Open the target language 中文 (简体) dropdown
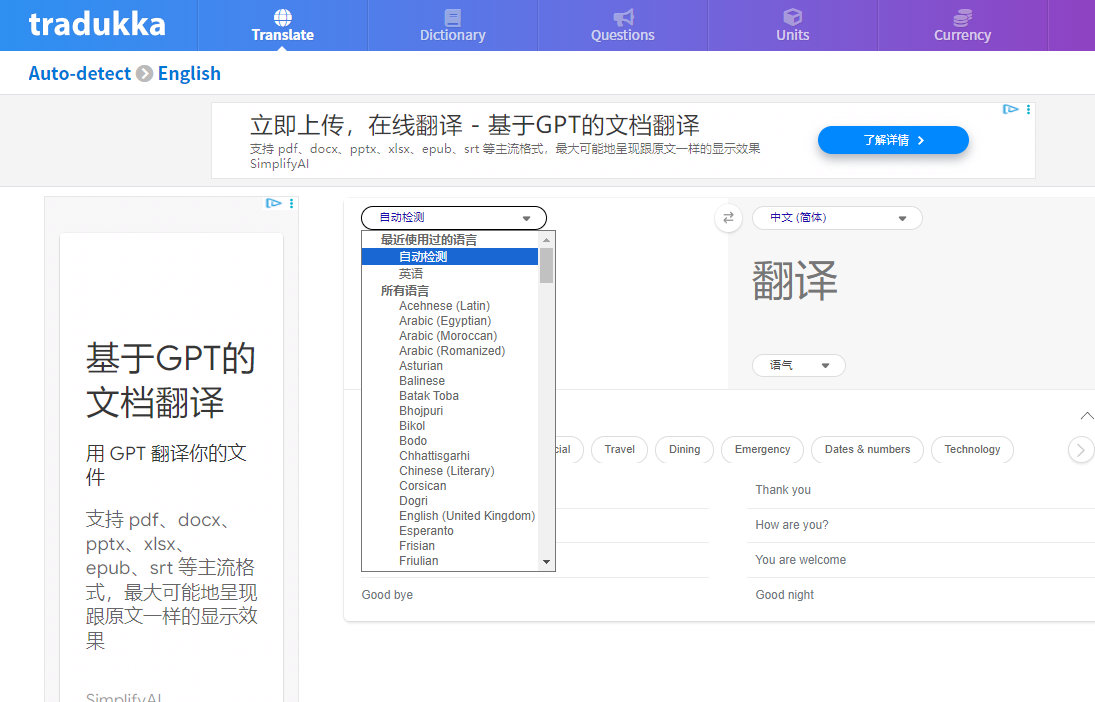 click(837, 218)
